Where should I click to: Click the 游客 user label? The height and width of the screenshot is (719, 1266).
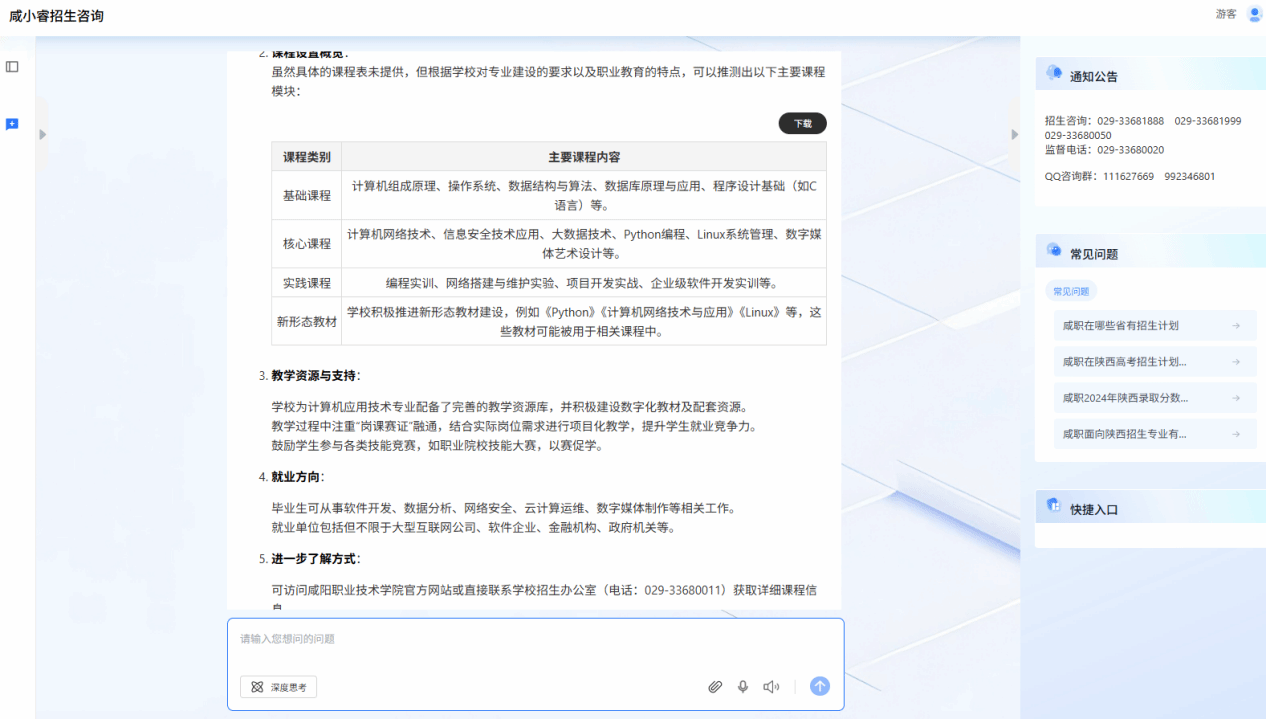click(1226, 14)
